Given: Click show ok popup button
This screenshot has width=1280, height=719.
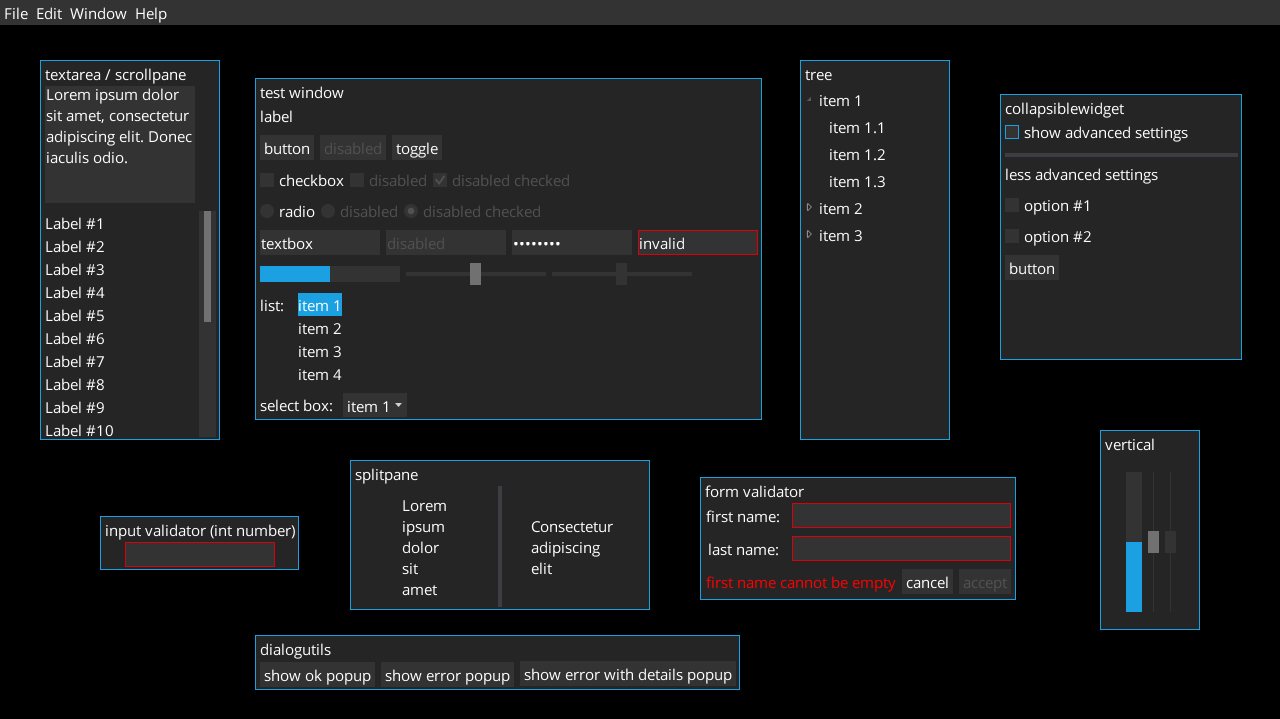Looking at the screenshot, I should 317,675.
